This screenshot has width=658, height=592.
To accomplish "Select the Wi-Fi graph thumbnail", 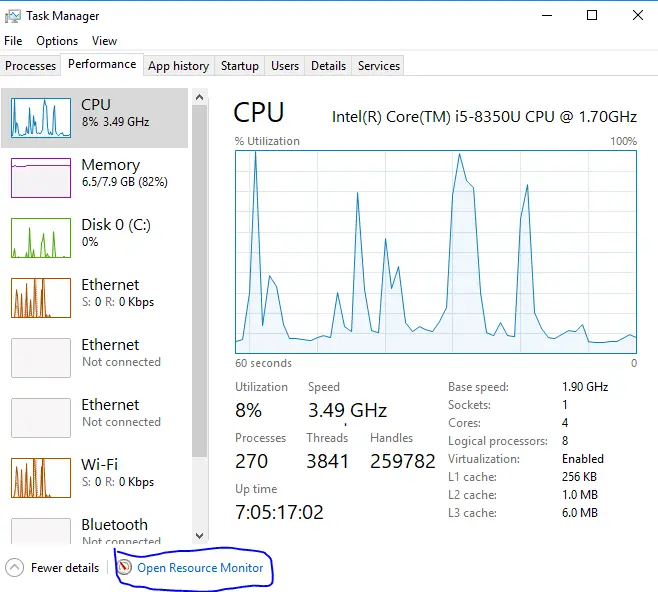I will tap(41, 478).
